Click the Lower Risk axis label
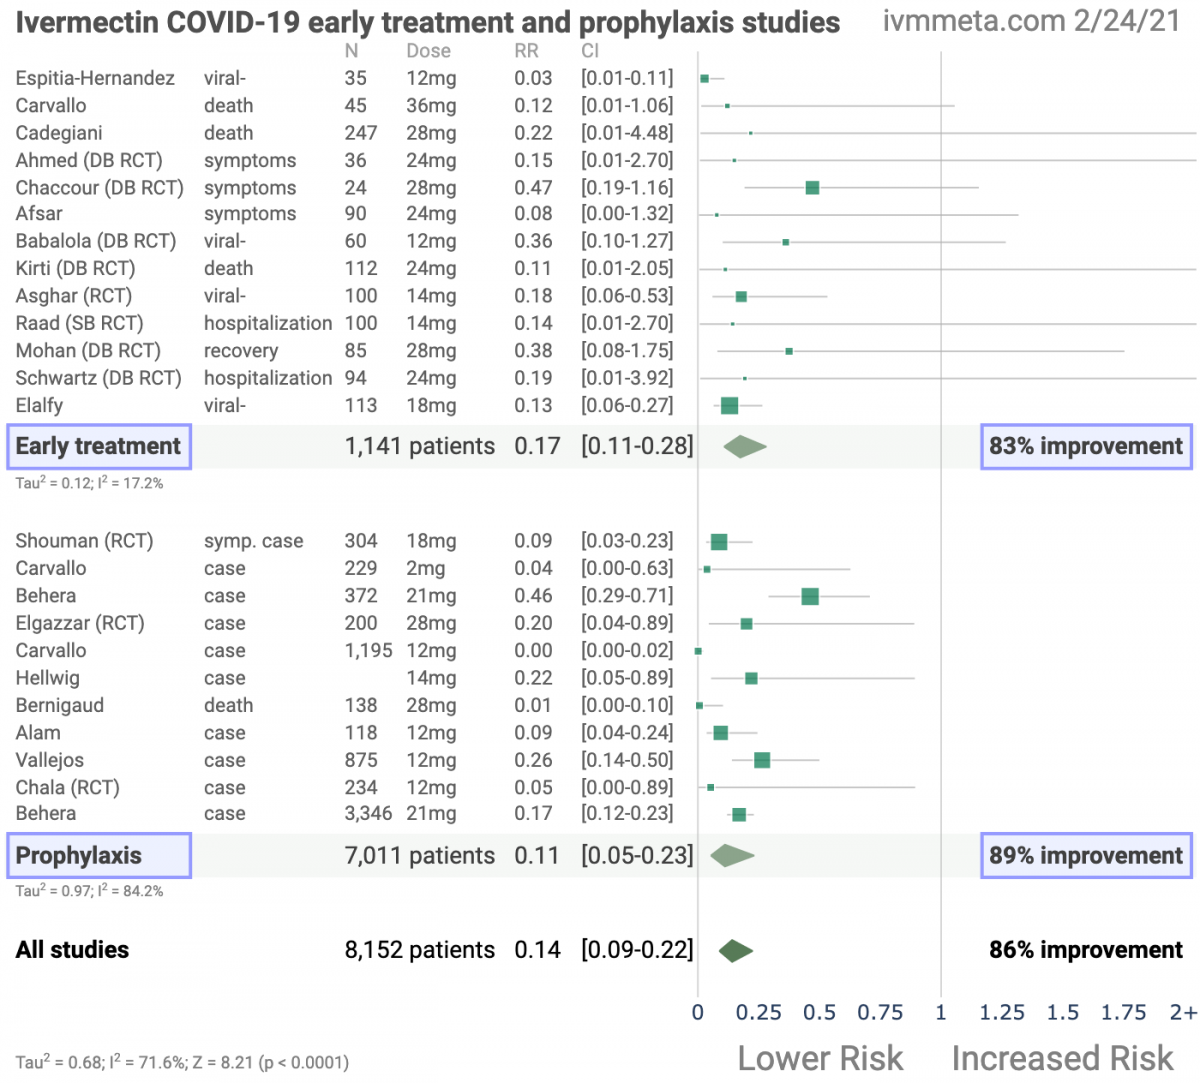 tap(820, 1058)
